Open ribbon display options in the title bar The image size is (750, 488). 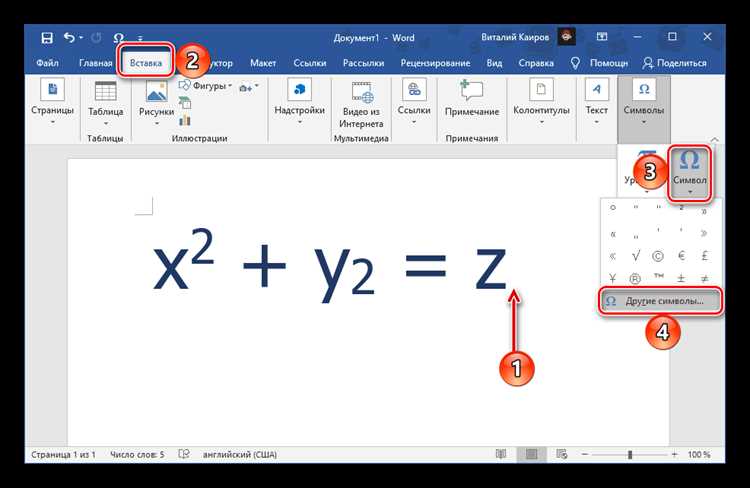pos(602,37)
